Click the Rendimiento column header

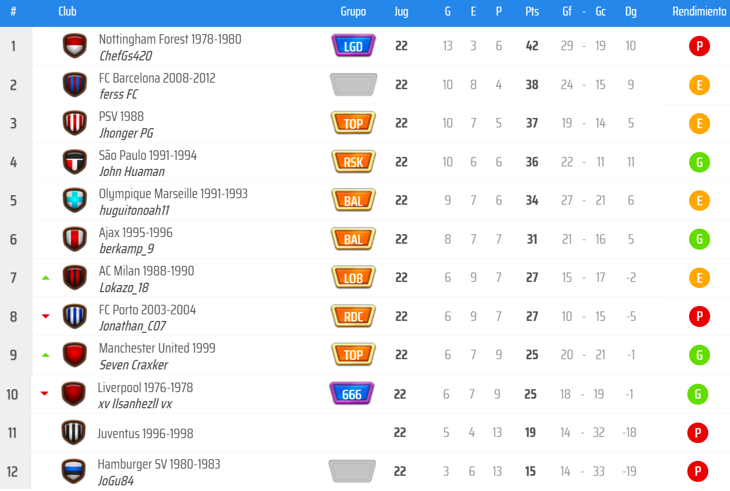[x=699, y=12]
